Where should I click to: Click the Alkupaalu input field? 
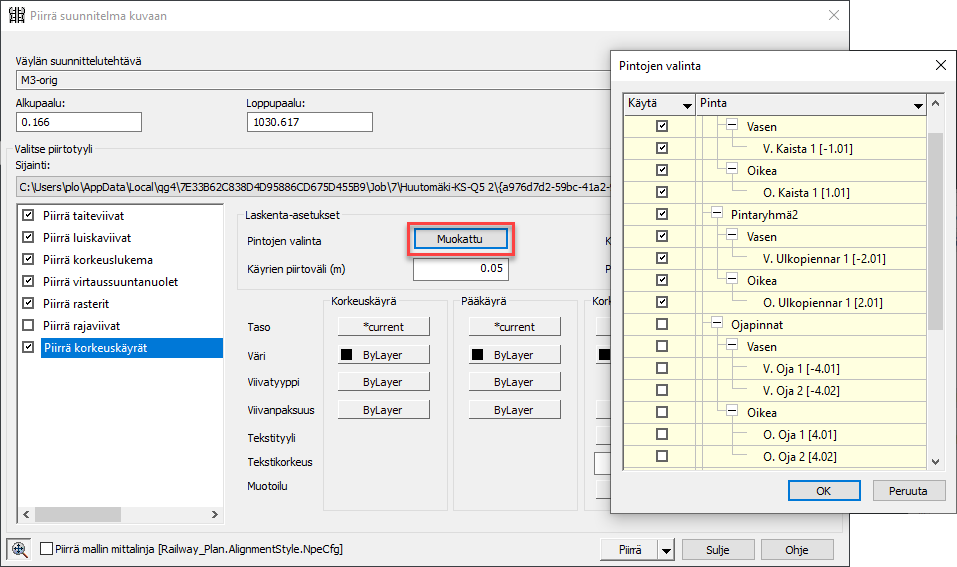tap(79, 122)
